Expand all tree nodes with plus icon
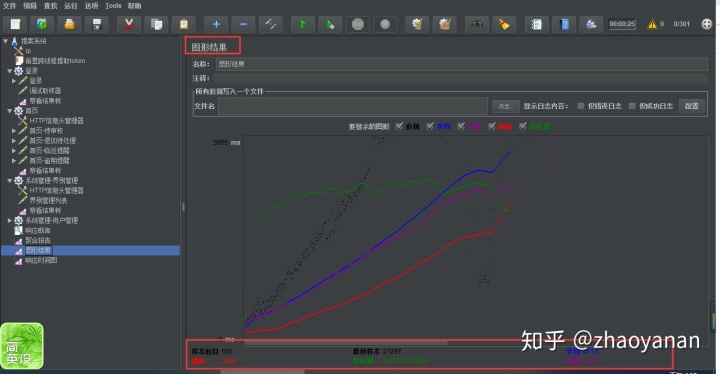This screenshot has height=374, width=720. pos(216,24)
